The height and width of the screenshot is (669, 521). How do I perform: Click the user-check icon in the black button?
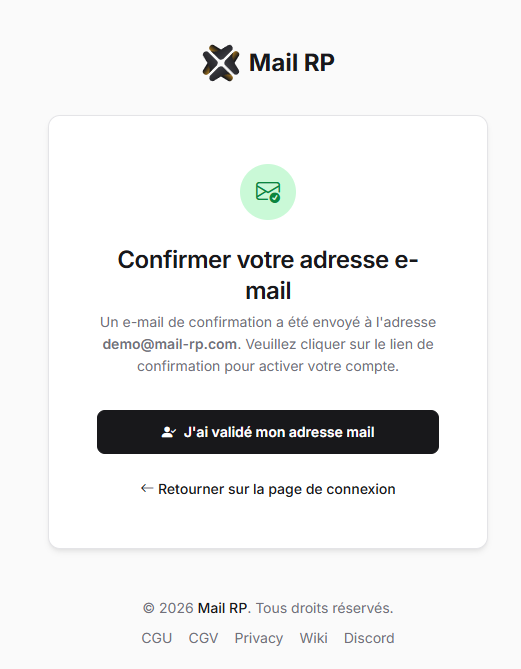[169, 432]
